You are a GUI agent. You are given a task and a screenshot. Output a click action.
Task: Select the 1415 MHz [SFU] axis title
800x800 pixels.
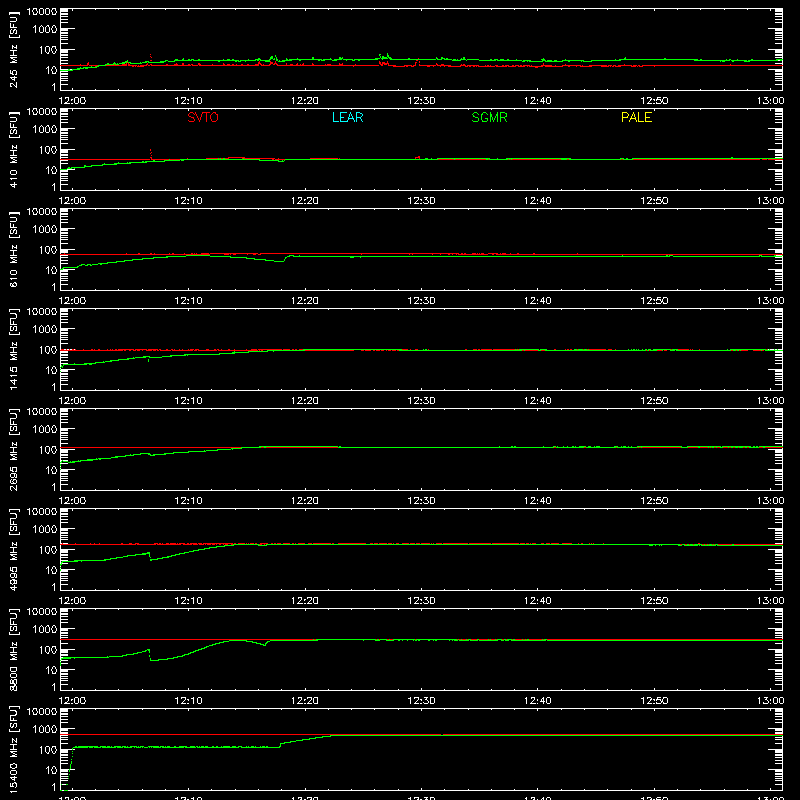(13, 349)
